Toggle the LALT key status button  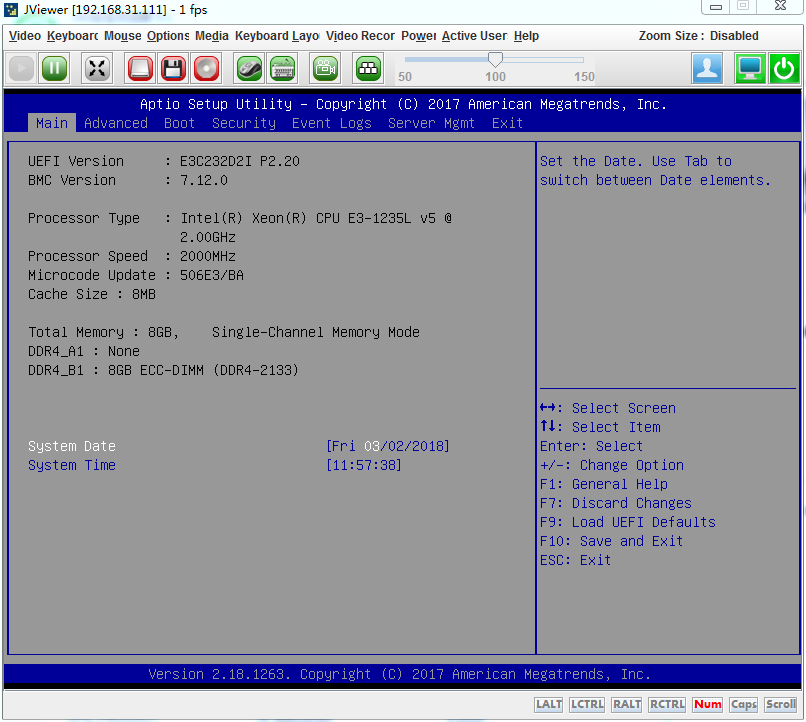548,704
